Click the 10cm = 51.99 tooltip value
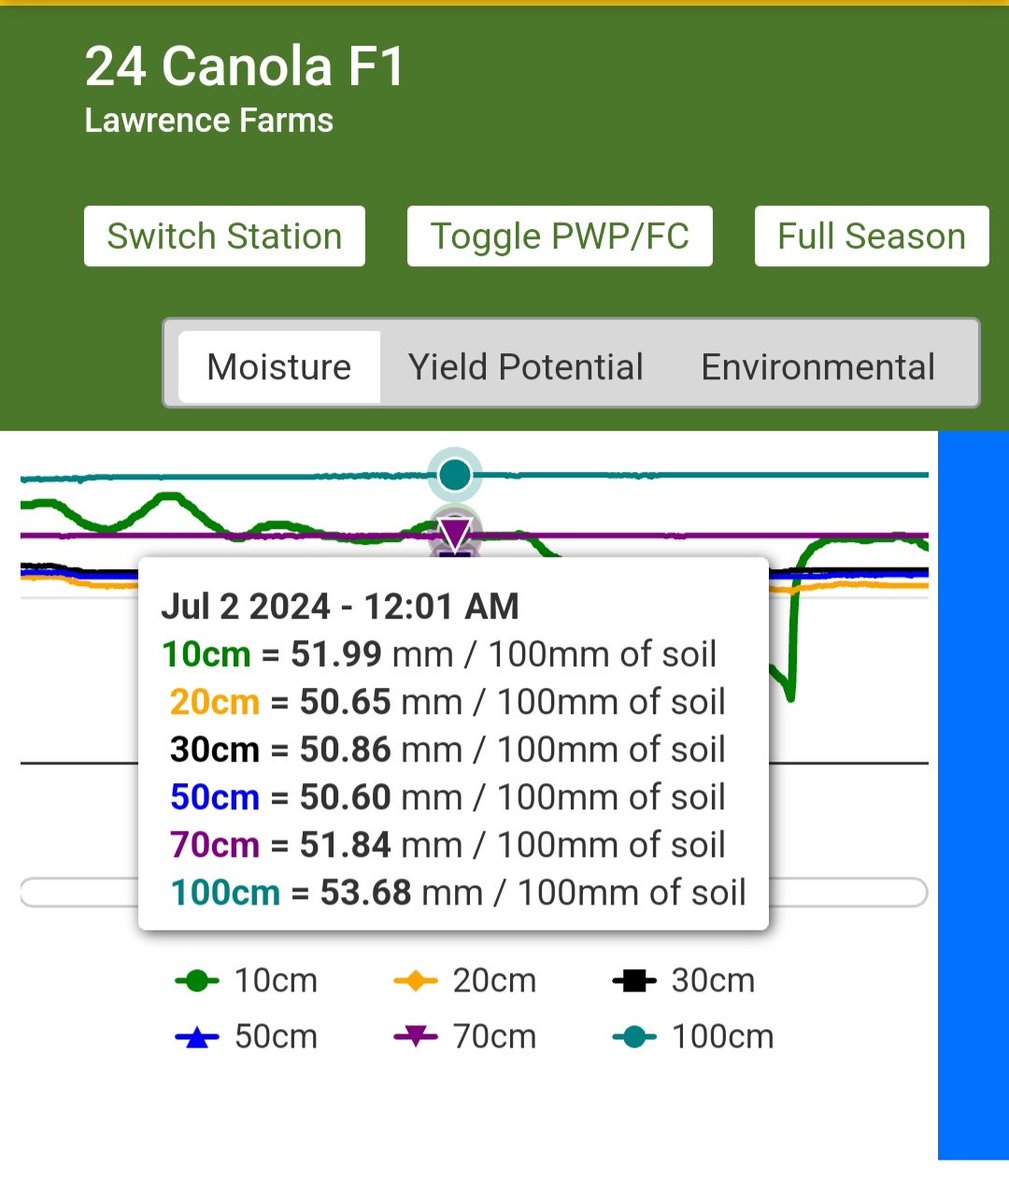The height and width of the screenshot is (1200, 1009). tap(439, 654)
